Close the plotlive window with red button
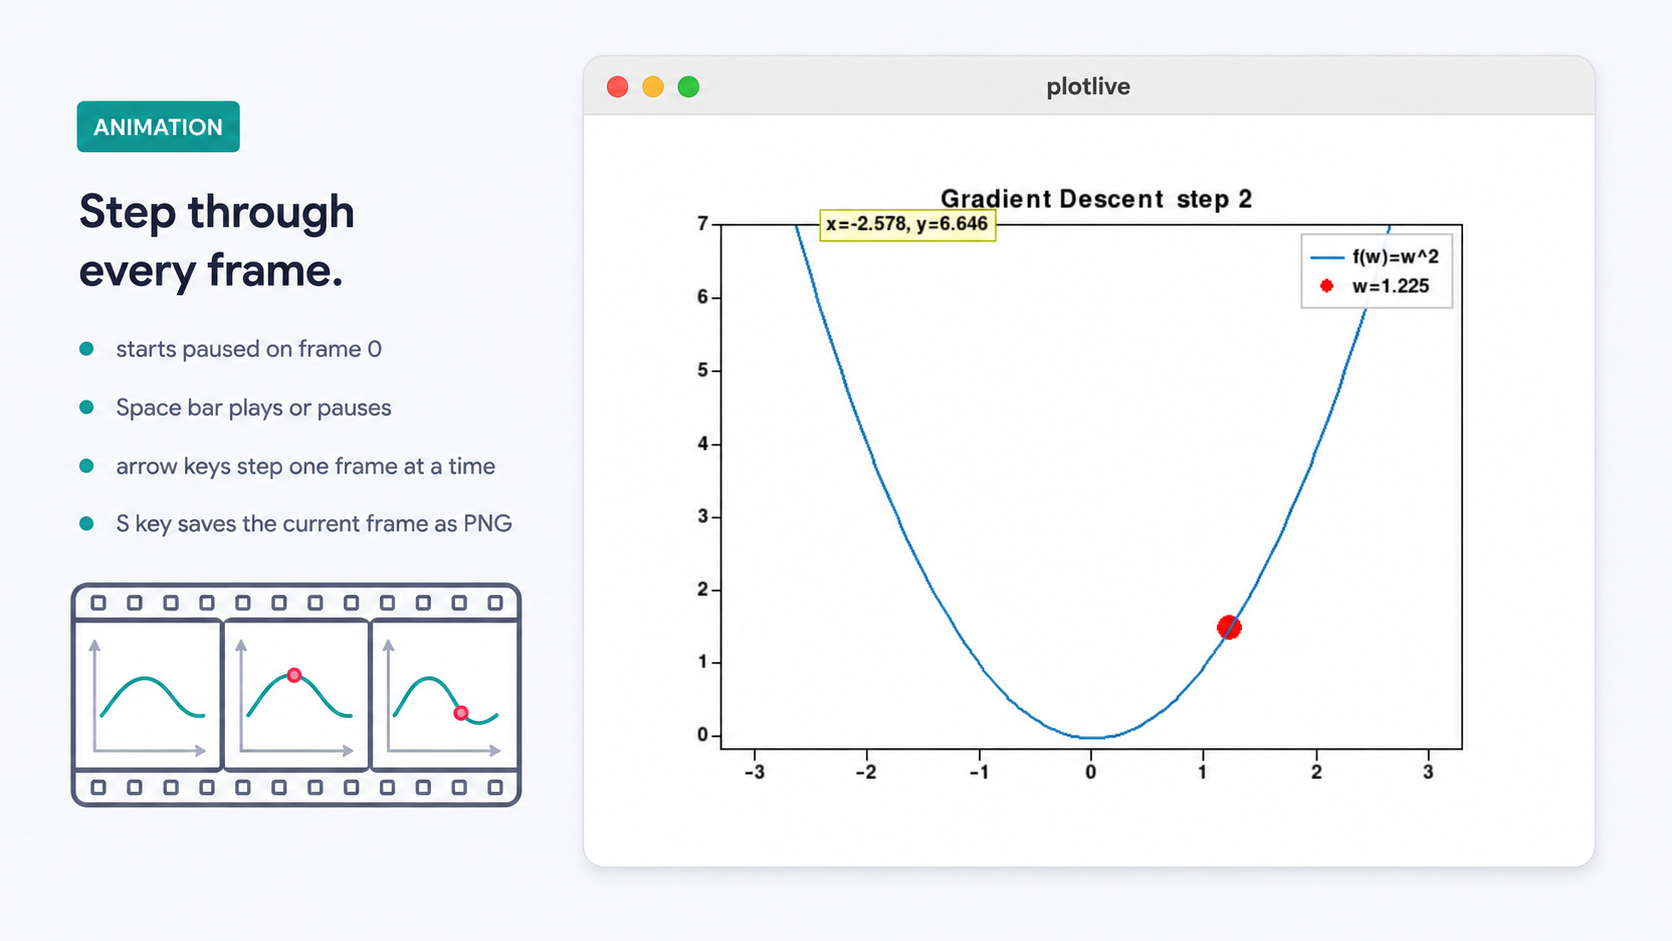 (x=618, y=87)
